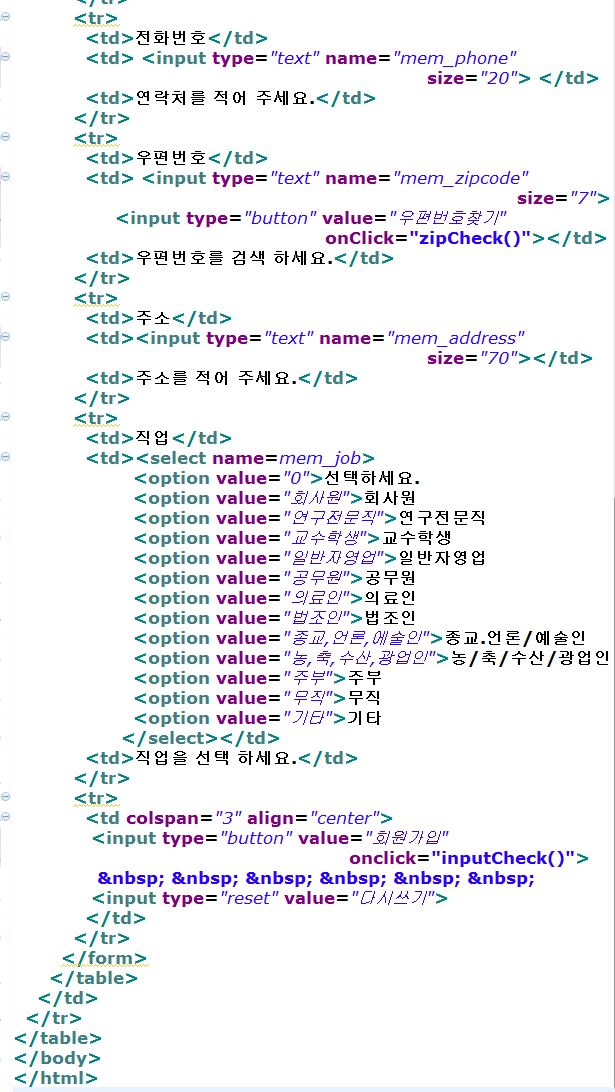
Task: Click the align="center" attribute
Action: click(x=314, y=818)
